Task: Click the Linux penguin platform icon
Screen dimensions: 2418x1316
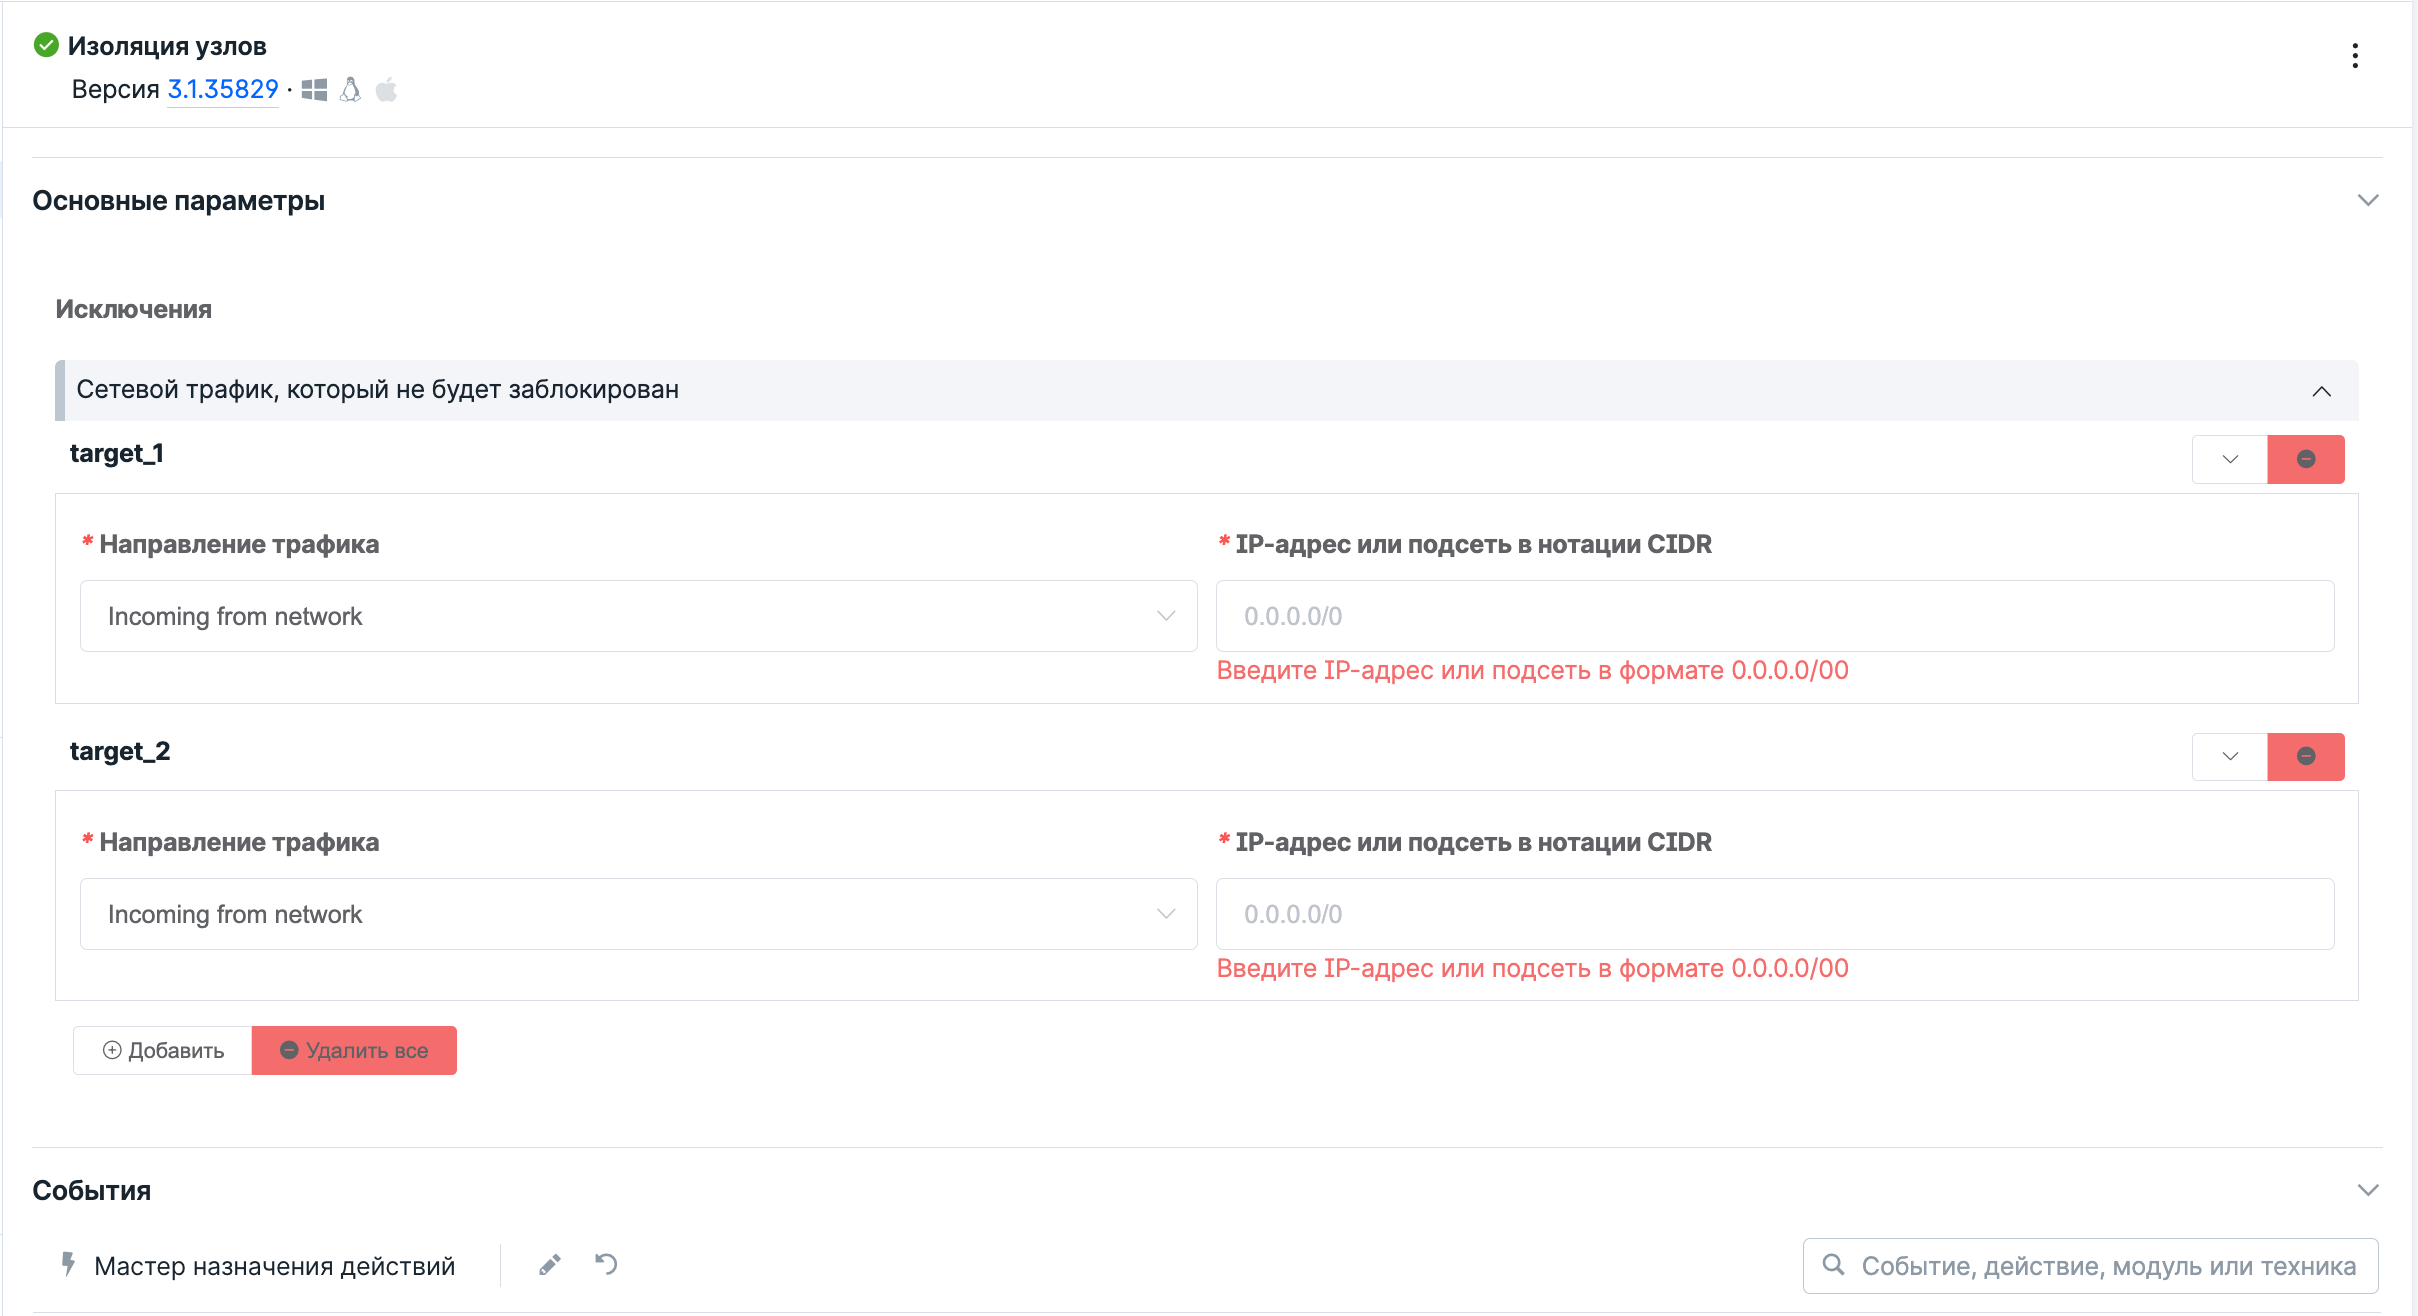Action: point(350,90)
